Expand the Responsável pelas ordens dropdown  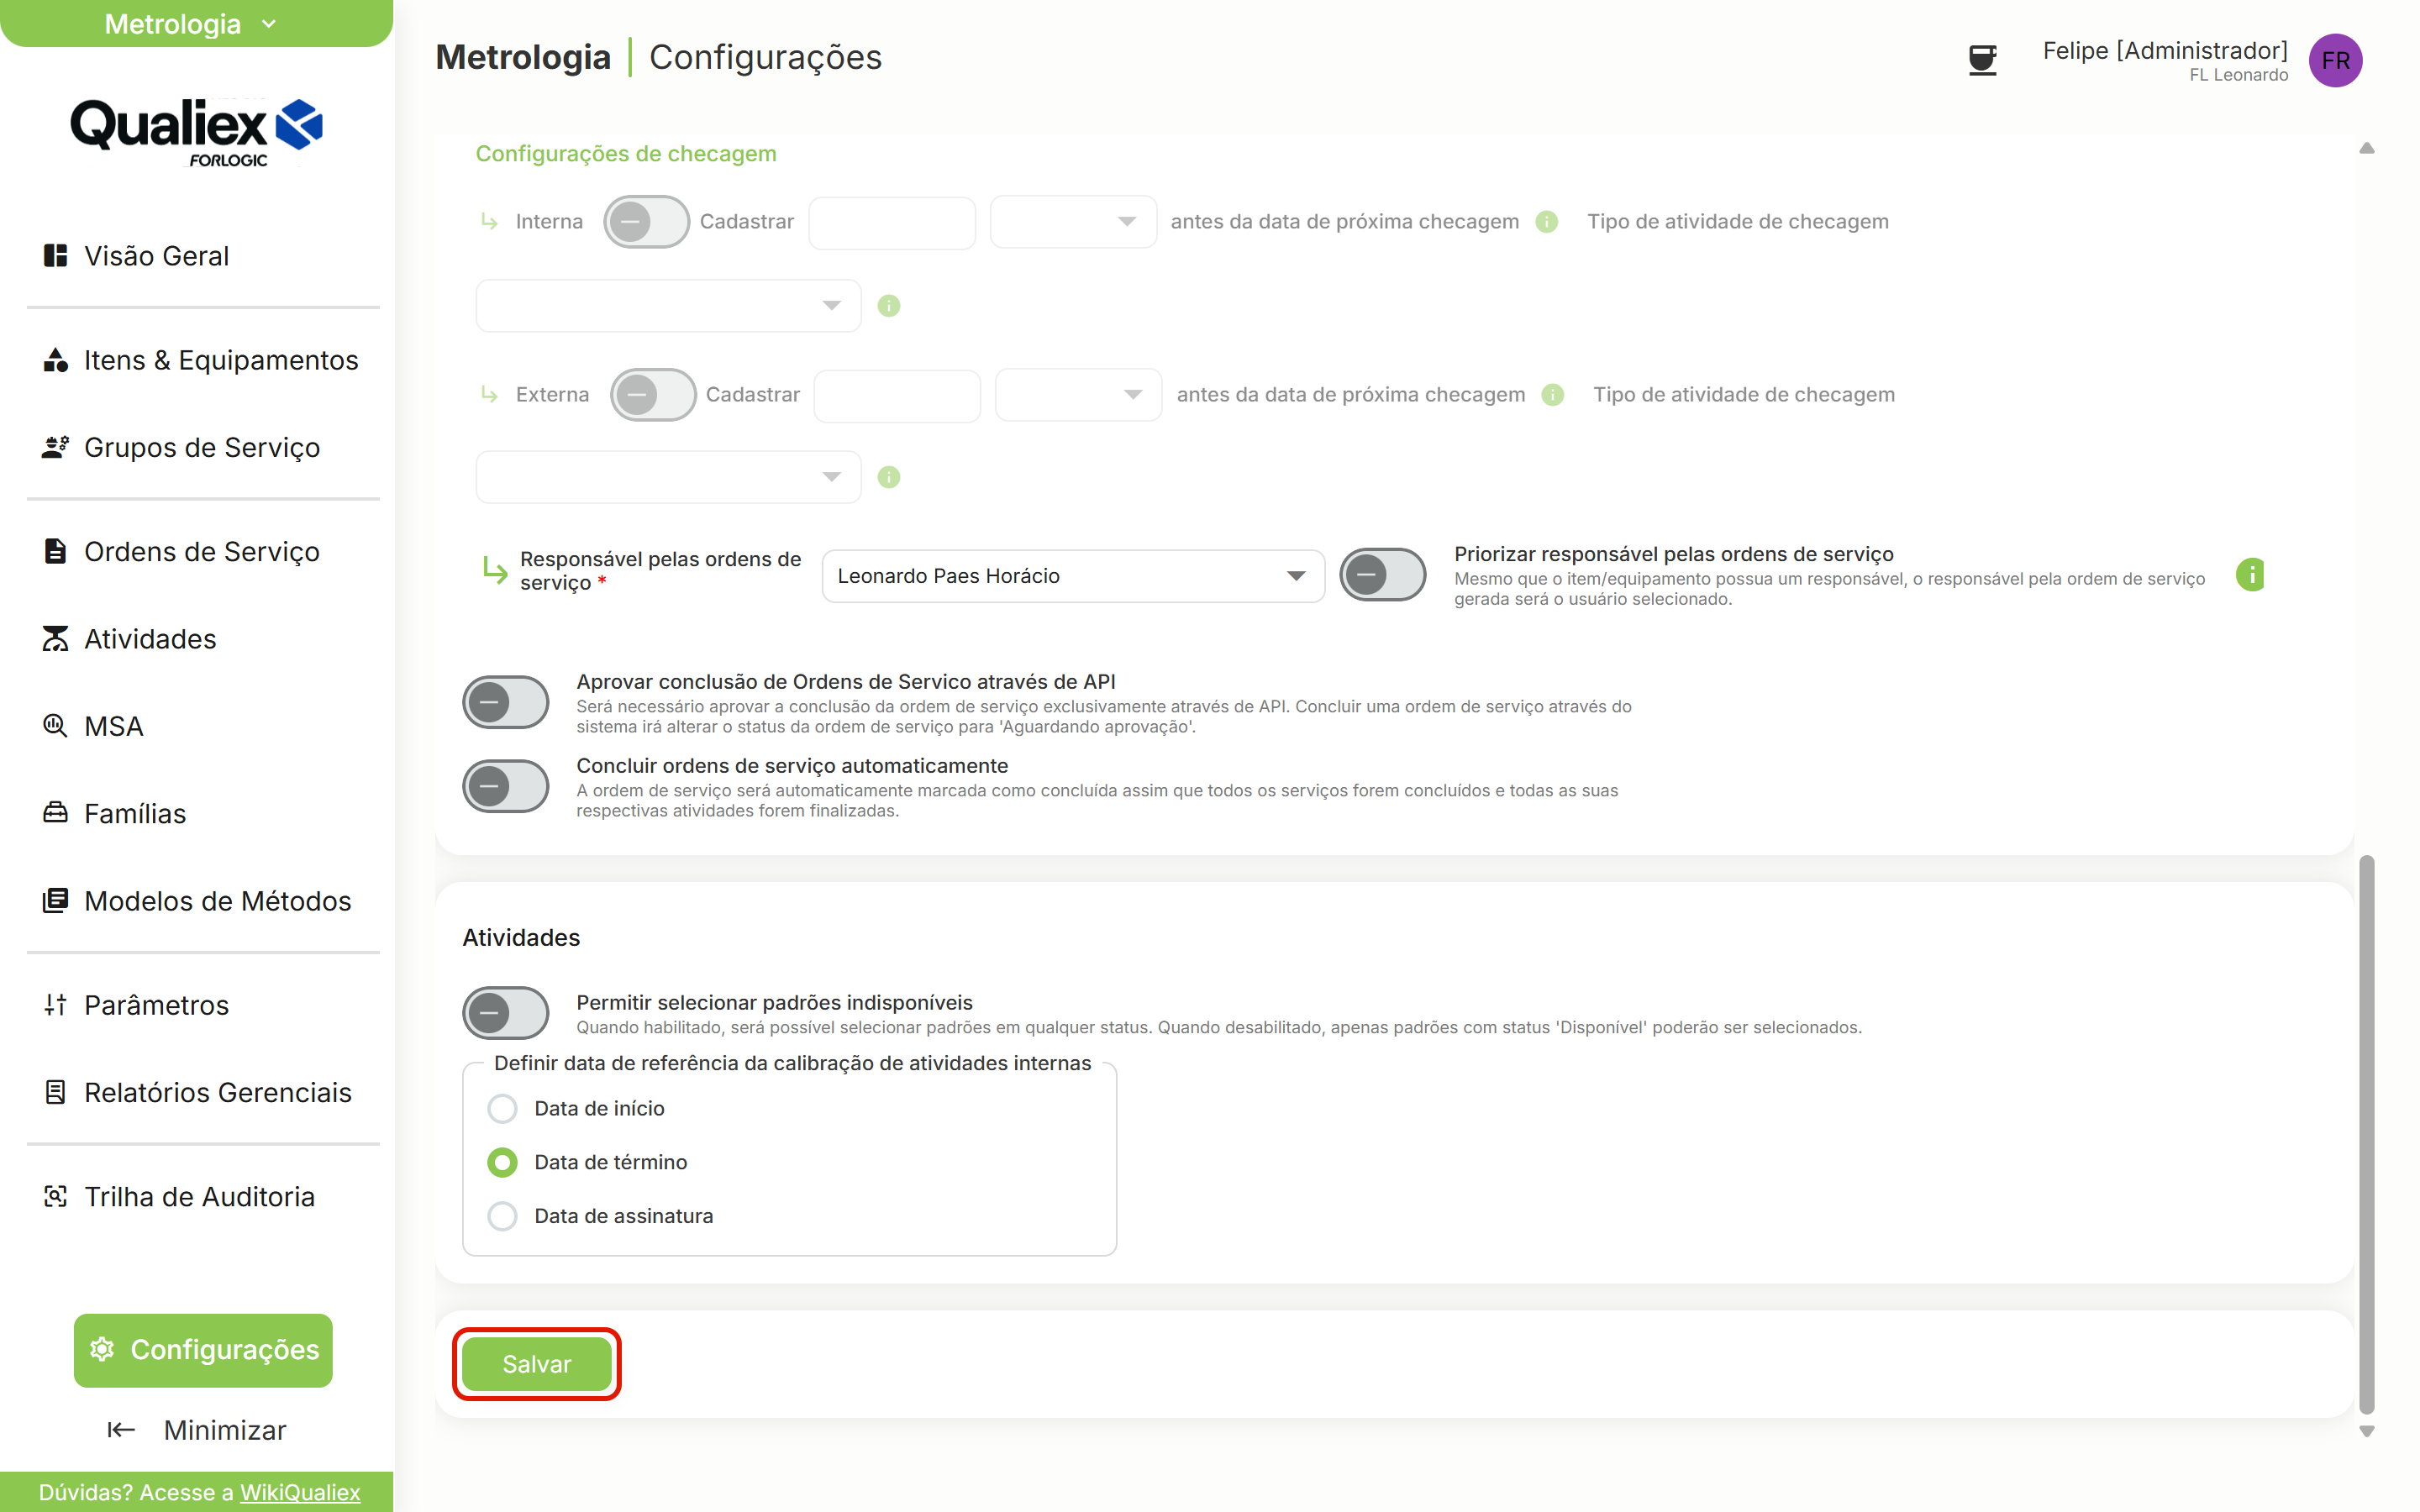tap(1073, 576)
